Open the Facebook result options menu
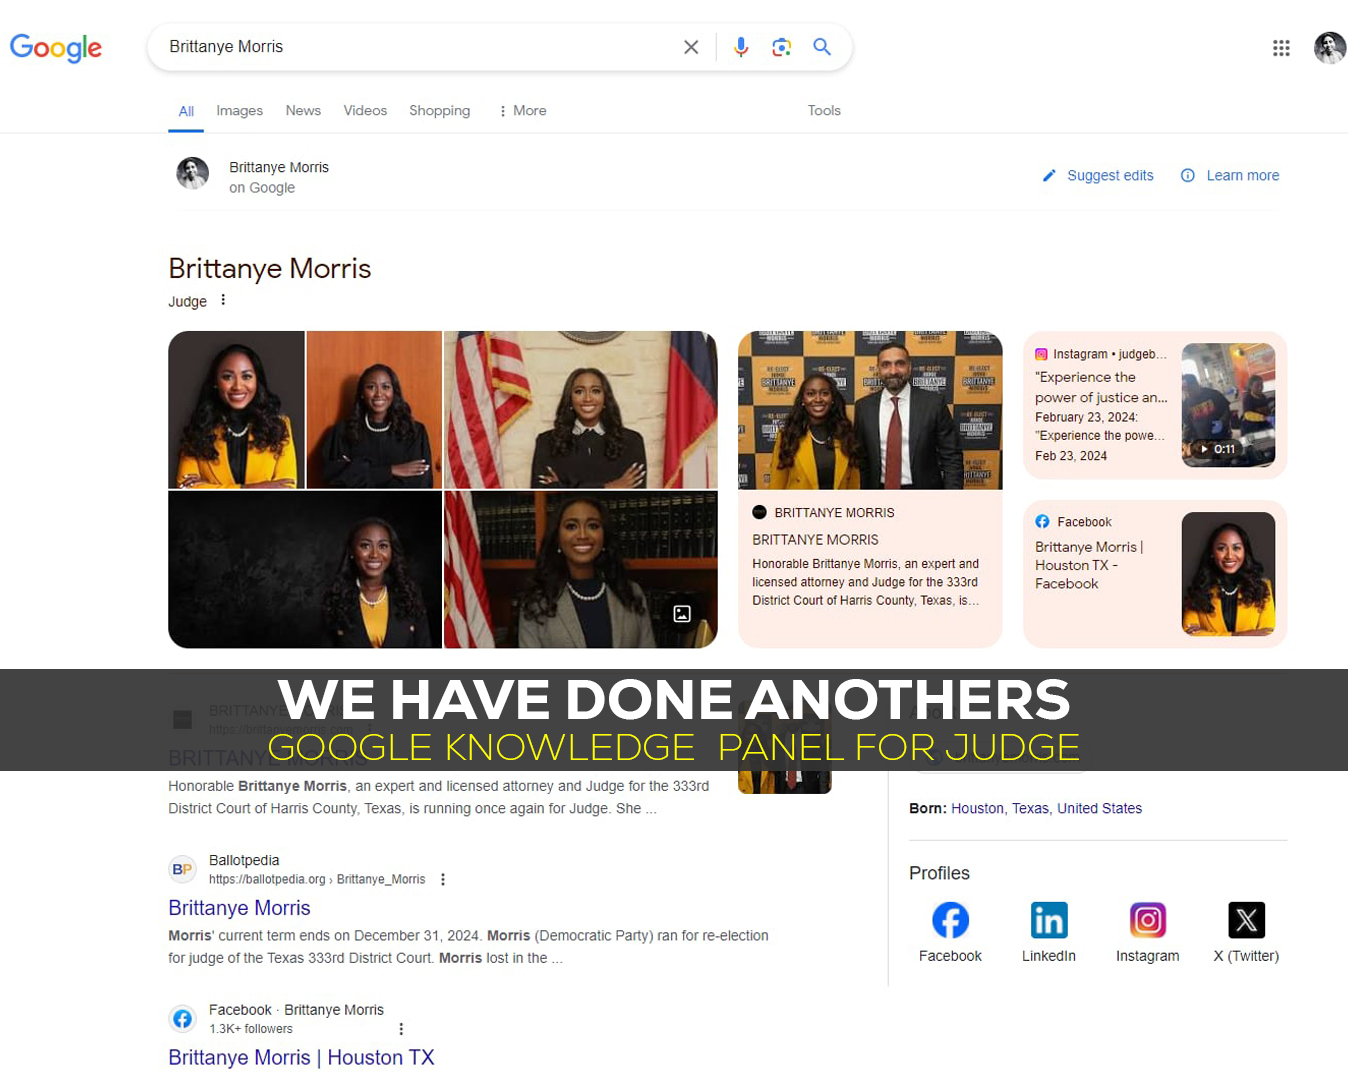 401,1029
